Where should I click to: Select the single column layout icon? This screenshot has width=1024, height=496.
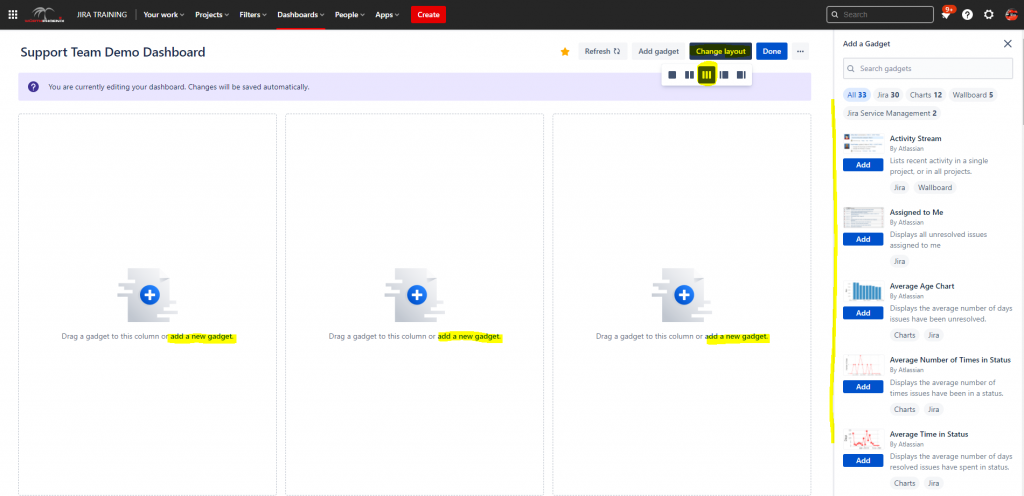(672, 75)
